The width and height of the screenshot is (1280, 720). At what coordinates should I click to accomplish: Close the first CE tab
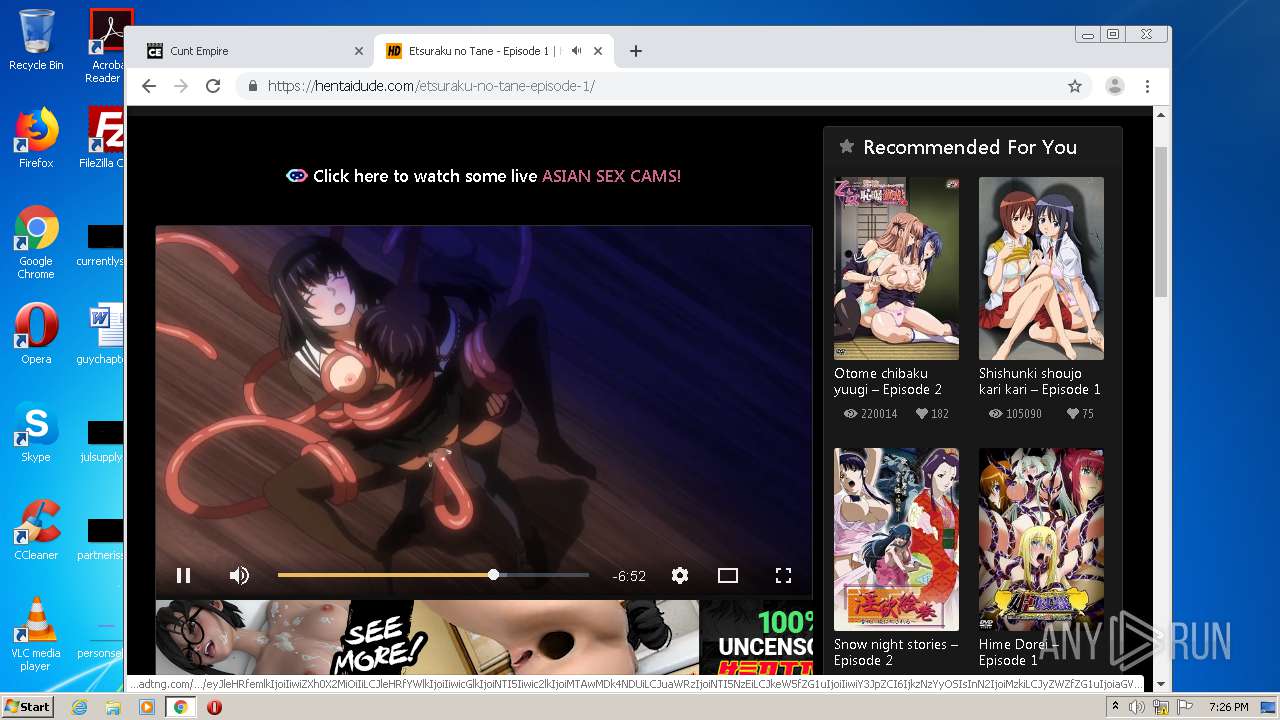[x=359, y=51]
